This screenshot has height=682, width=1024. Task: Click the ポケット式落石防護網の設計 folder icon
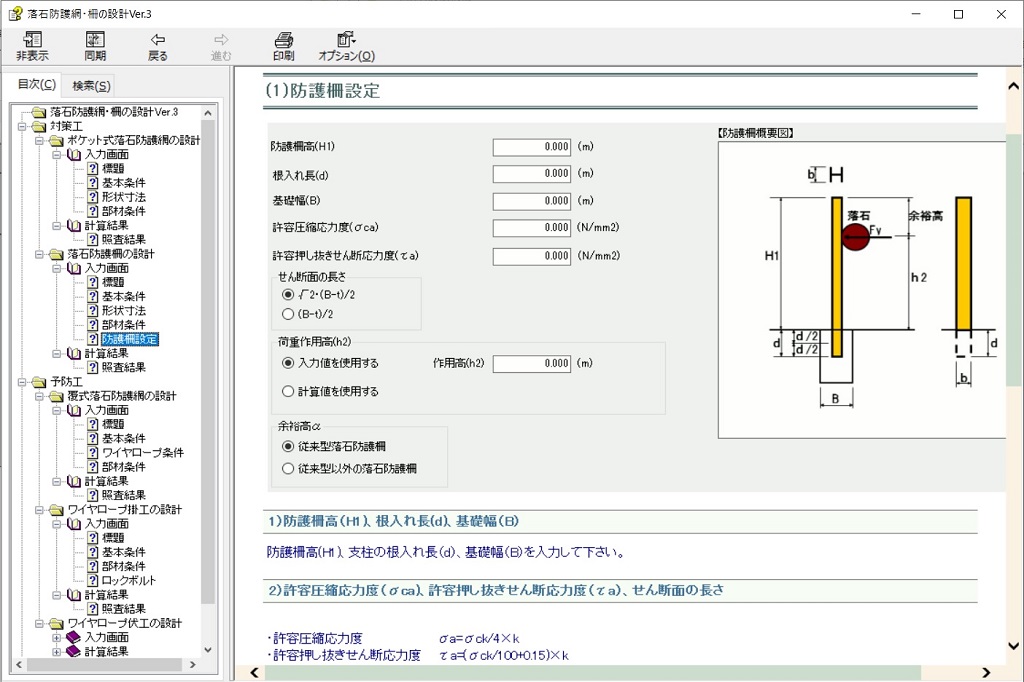tap(57, 140)
